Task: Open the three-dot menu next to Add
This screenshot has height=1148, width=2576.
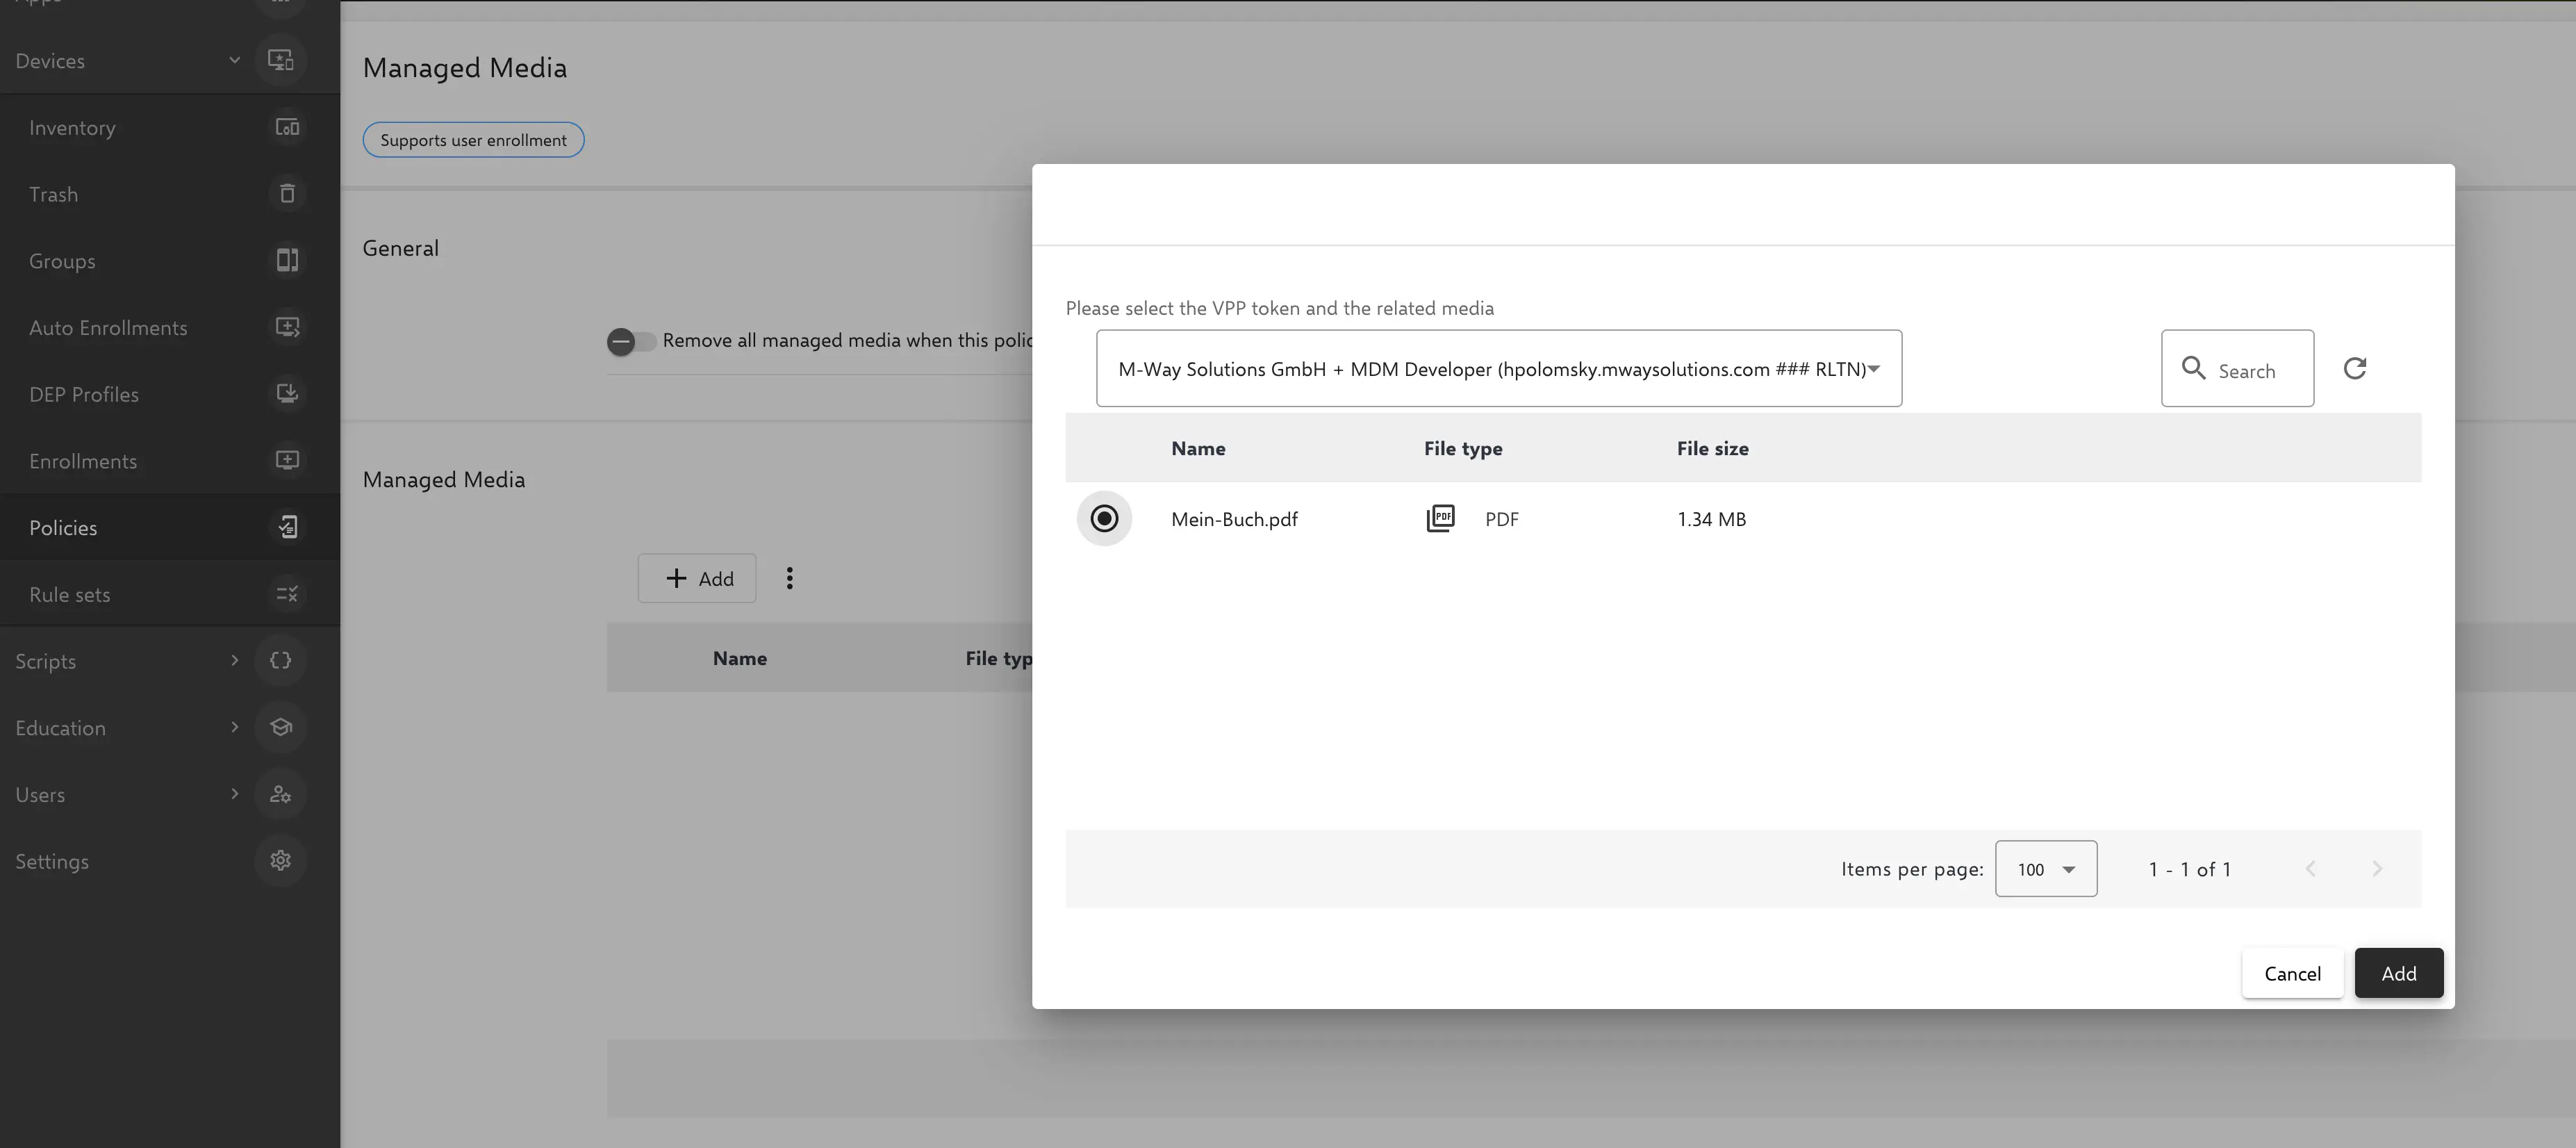Action: (x=789, y=578)
